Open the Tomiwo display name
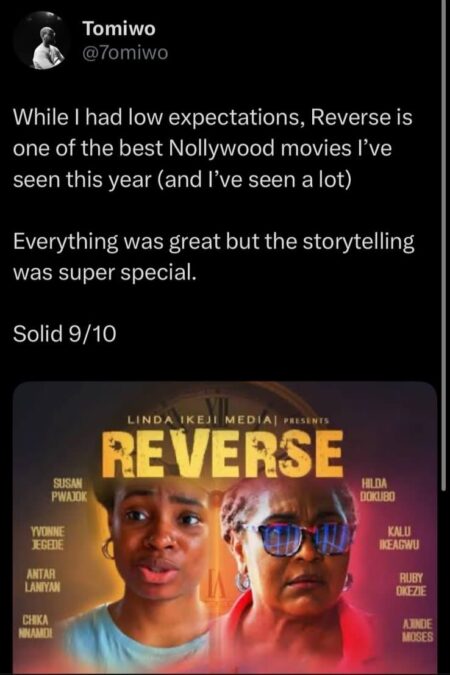 coord(119,29)
